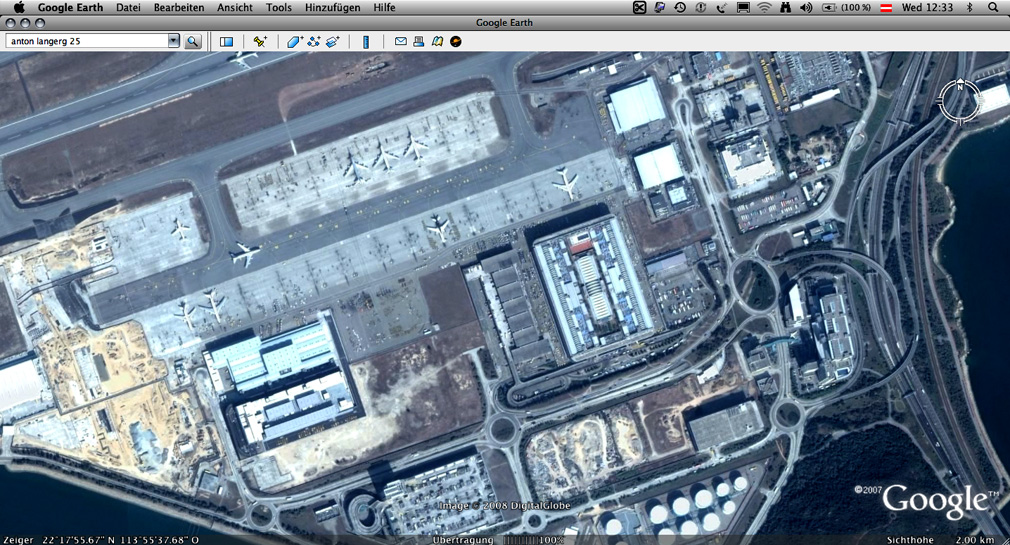Click the search magnifier button
This screenshot has width=1010, height=545.
(192, 42)
